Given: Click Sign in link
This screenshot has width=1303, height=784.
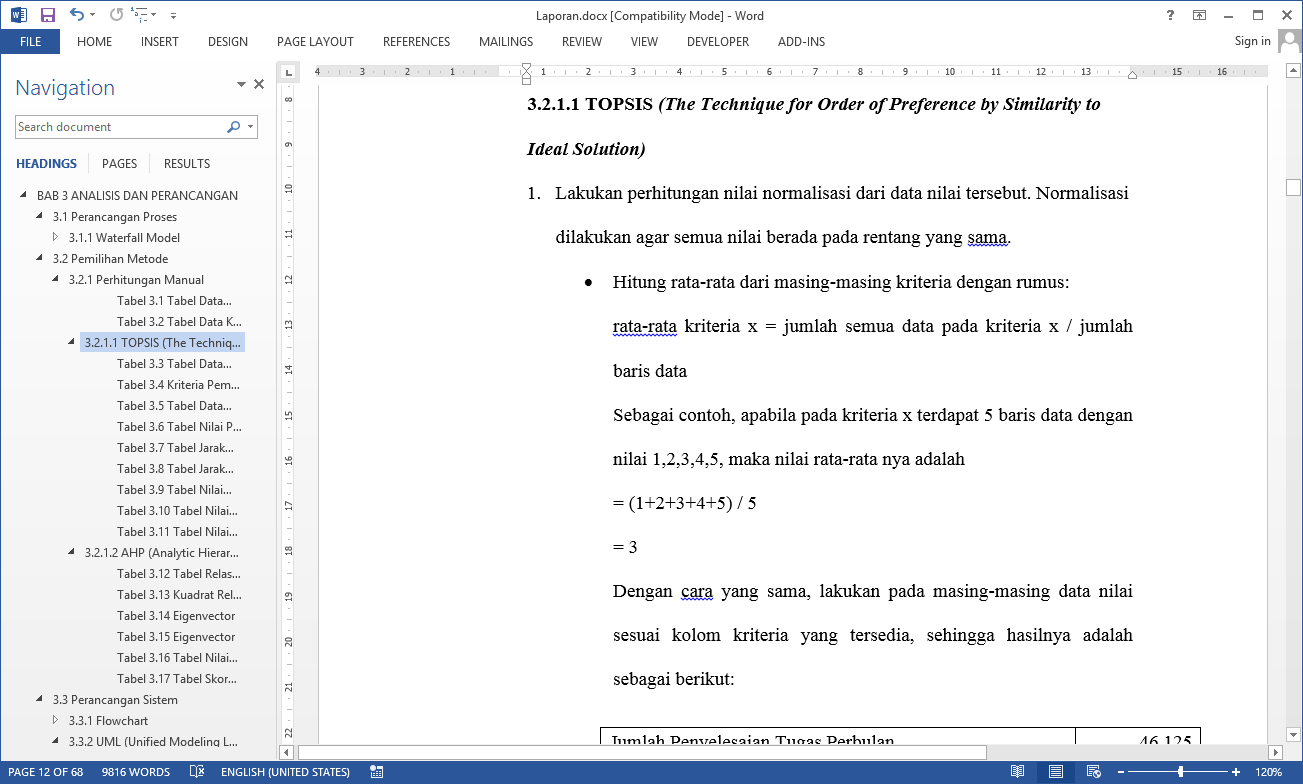Looking at the screenshot, I should tap(1252, 41).
